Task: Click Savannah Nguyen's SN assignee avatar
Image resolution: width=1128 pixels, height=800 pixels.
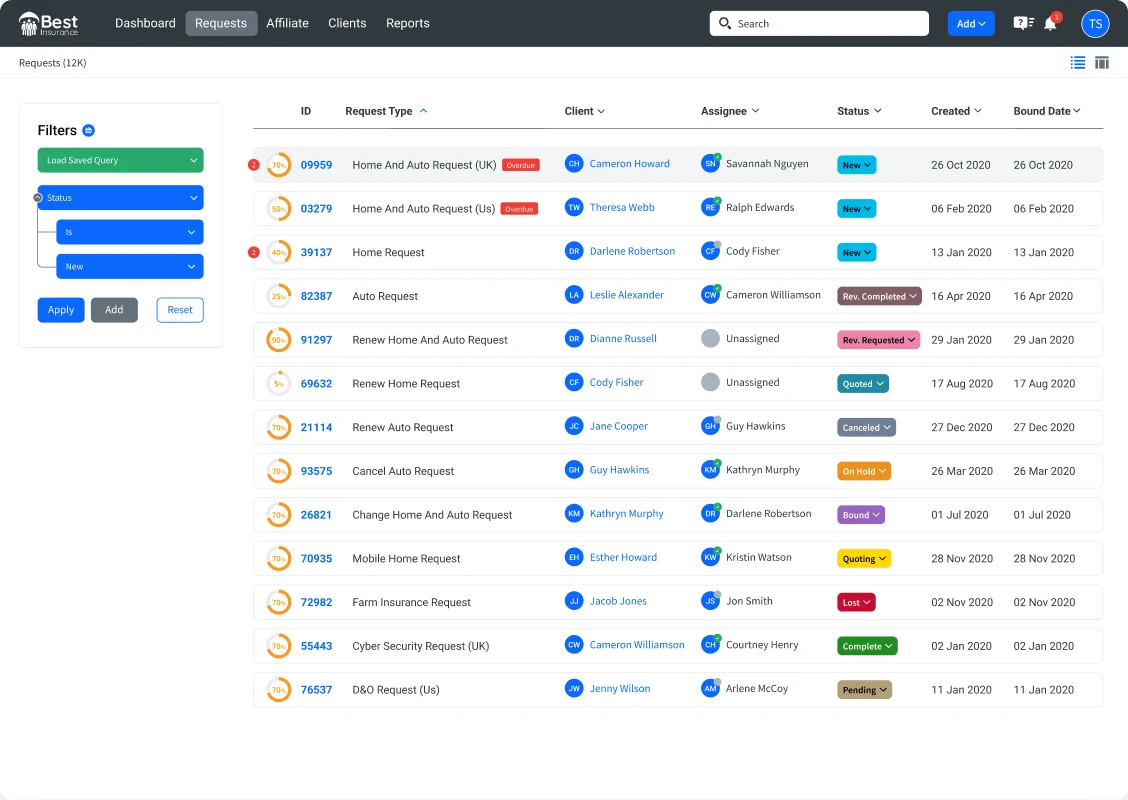Action: (710, 163)
